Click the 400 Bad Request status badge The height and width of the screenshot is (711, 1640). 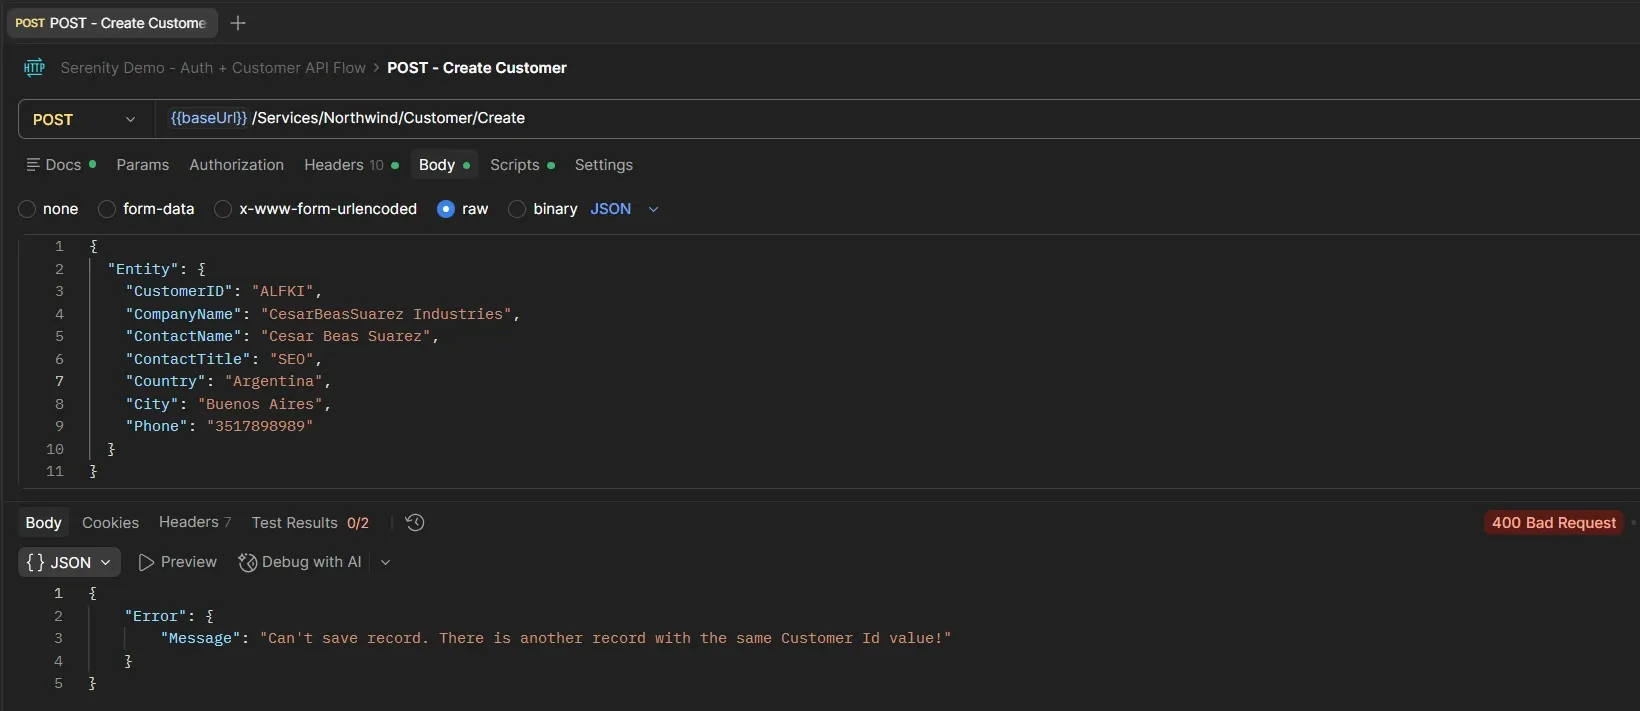(1554, 523)
